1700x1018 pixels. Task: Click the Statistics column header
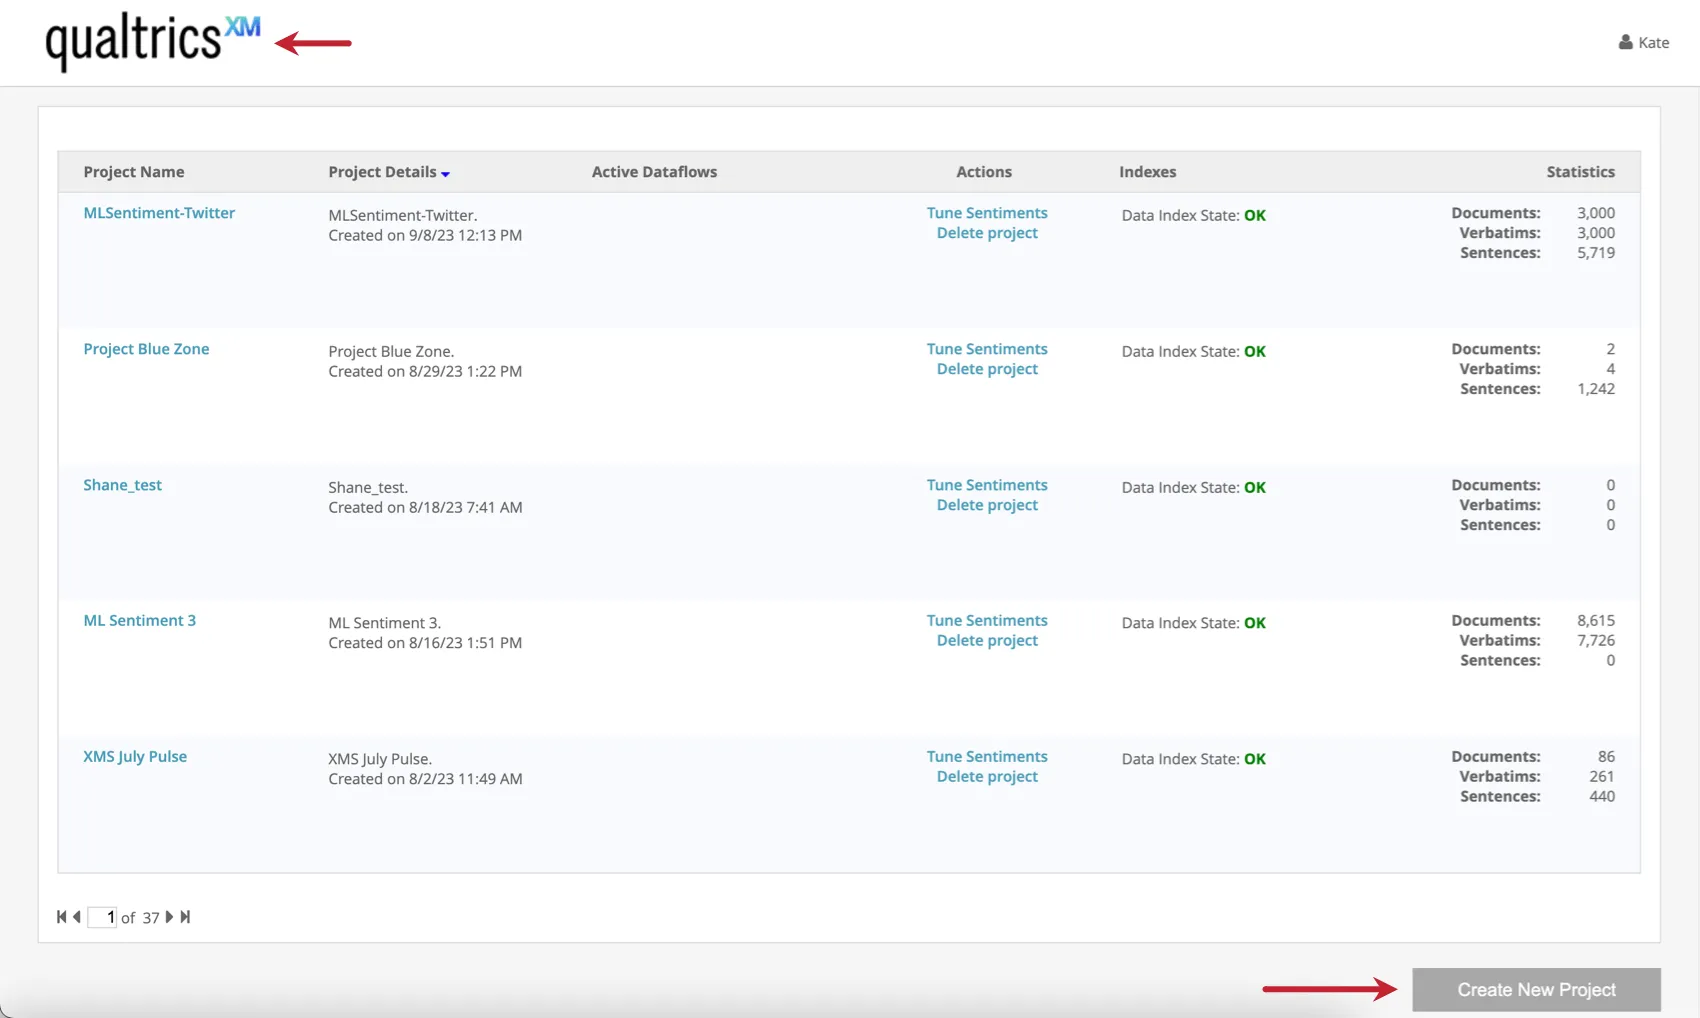tap(1580, 171)
